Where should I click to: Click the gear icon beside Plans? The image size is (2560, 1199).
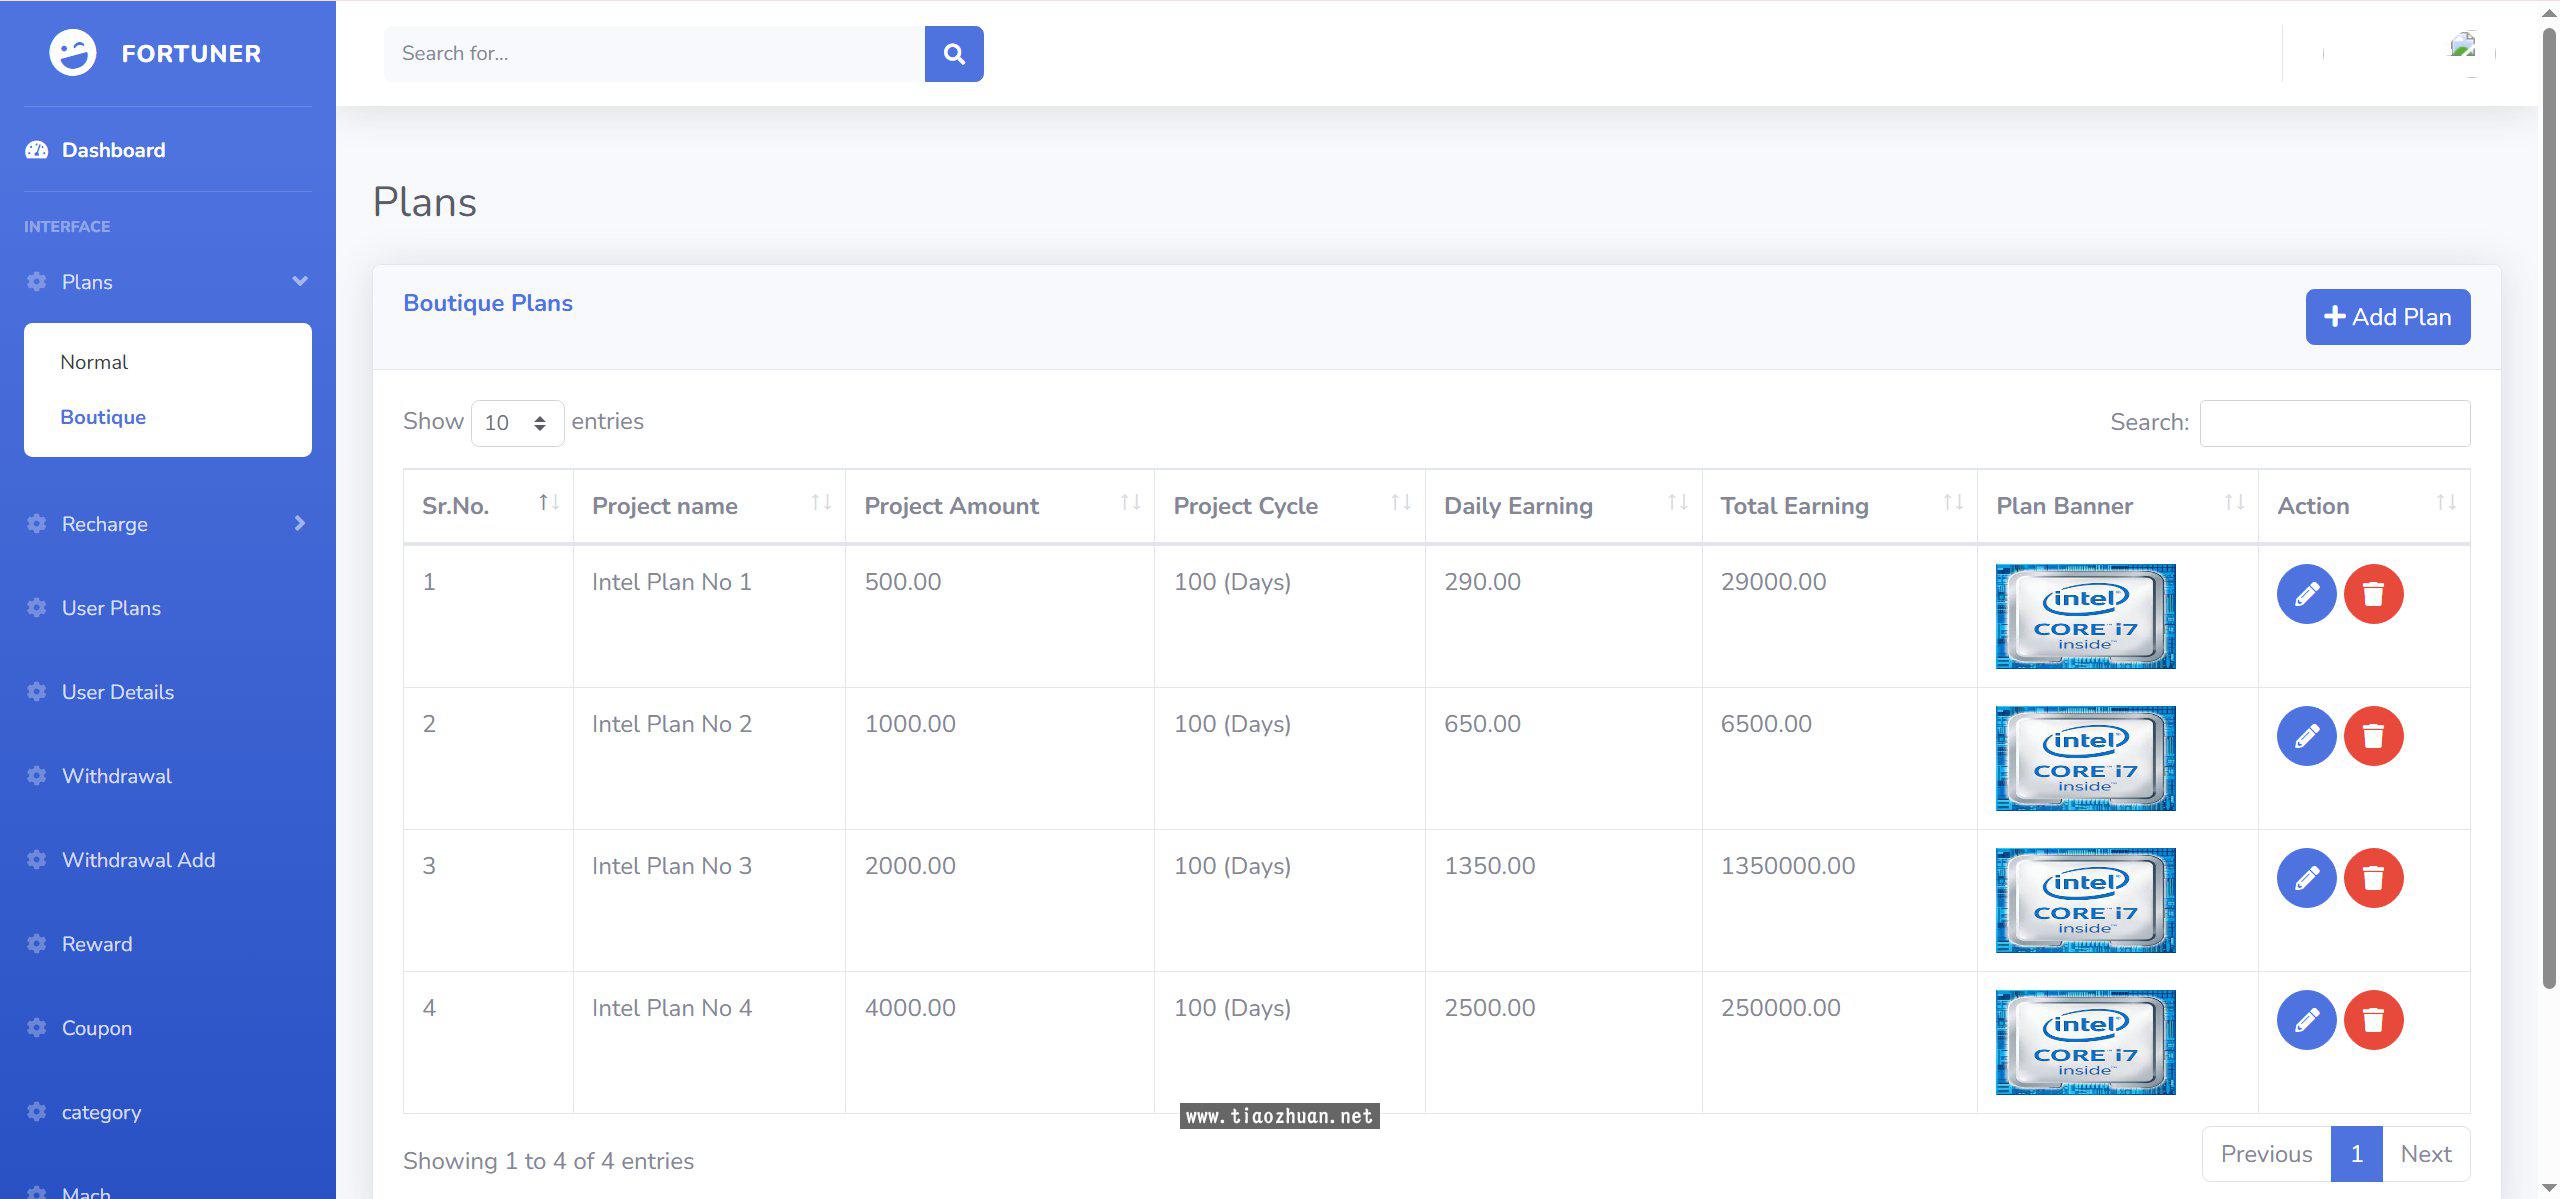pos(37,282)
